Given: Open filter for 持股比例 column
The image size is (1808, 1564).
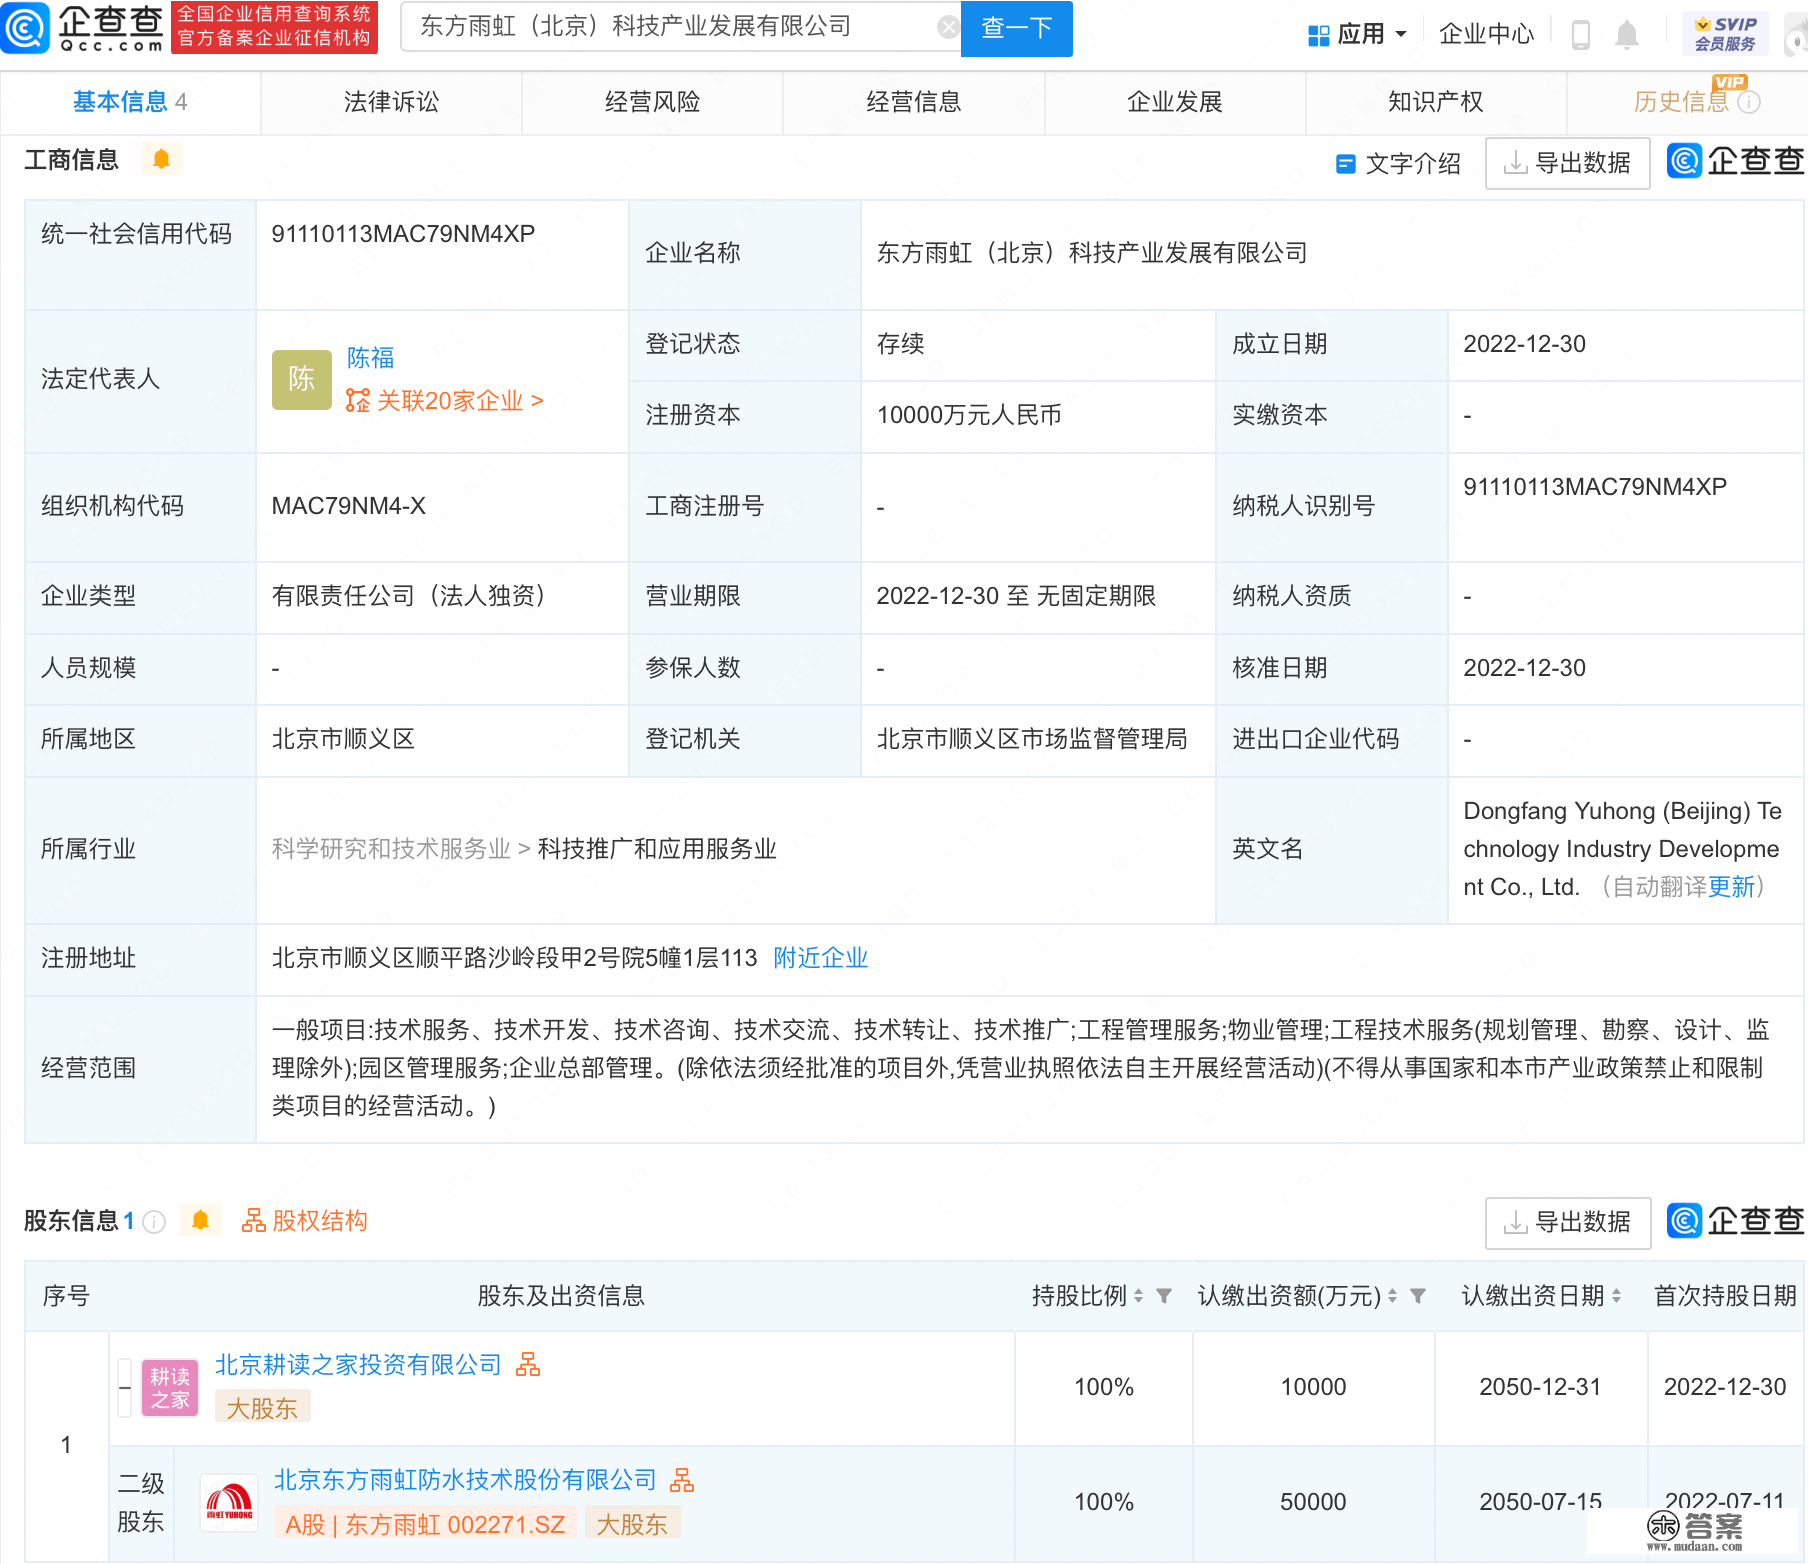Looking at the screenshot, I should pyautogui.click(x=1164, y=1296).
